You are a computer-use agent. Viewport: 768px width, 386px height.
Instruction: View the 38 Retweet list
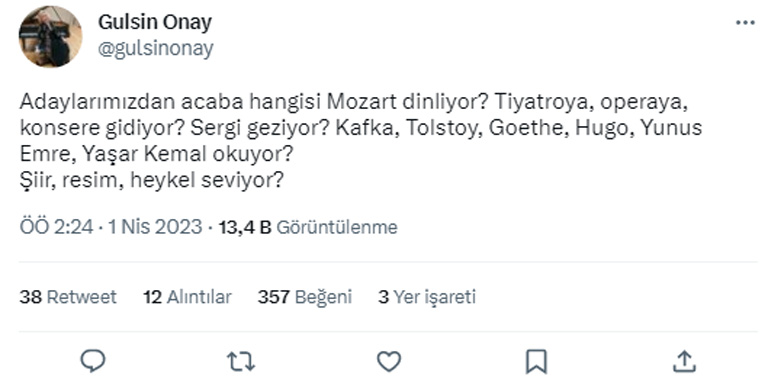pyautogui.click(x=68, y=297)
